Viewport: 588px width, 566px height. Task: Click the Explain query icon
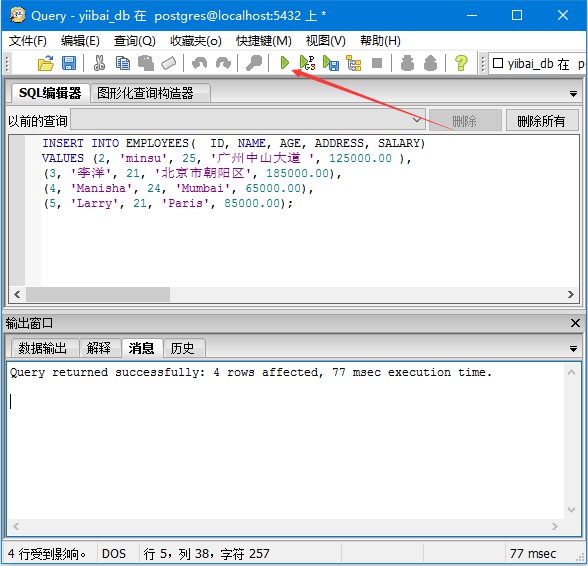click(354, 63)
